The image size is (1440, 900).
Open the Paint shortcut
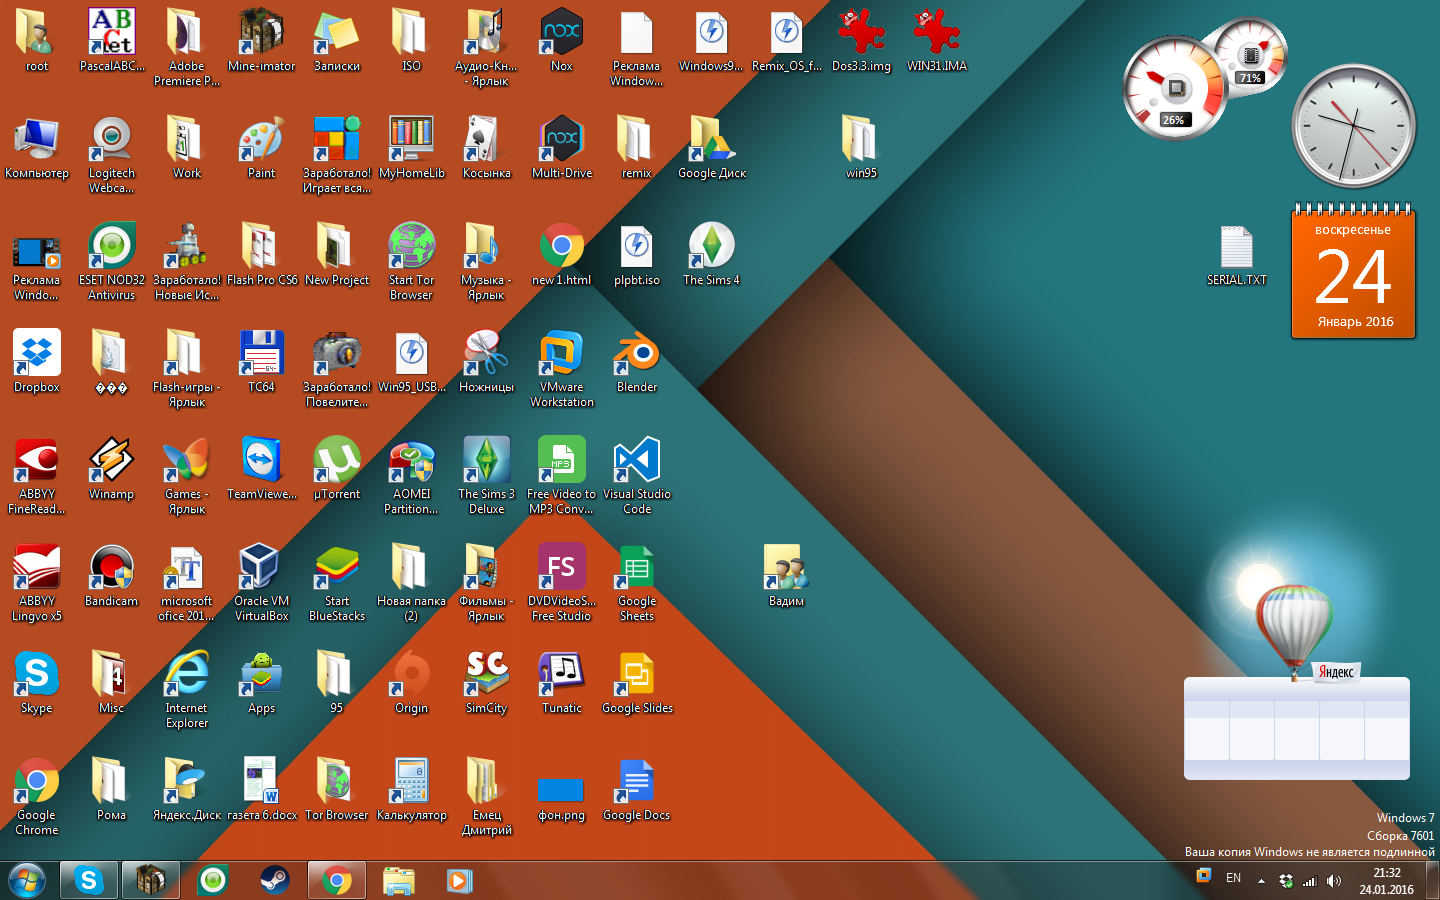[261, 147]
